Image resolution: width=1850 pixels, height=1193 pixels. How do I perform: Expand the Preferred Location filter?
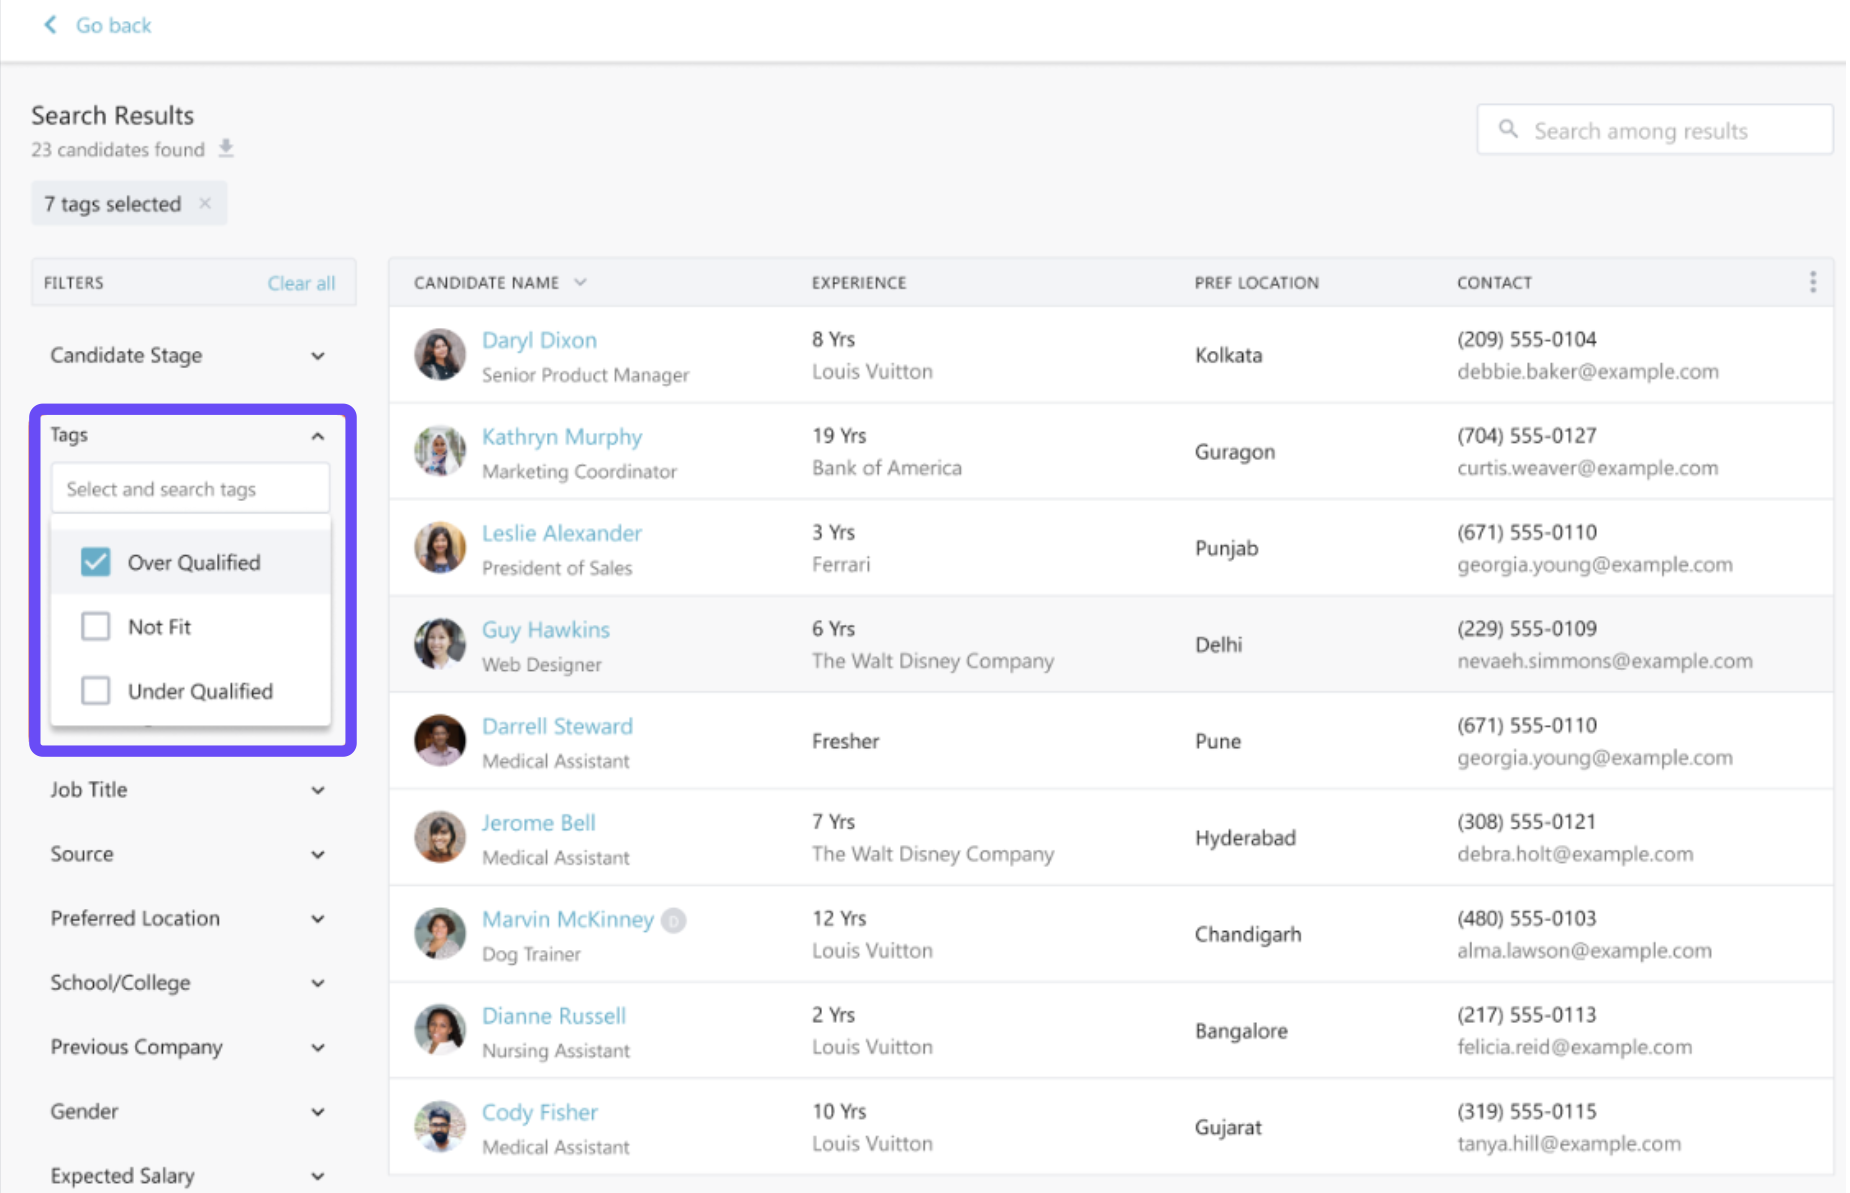317,919
